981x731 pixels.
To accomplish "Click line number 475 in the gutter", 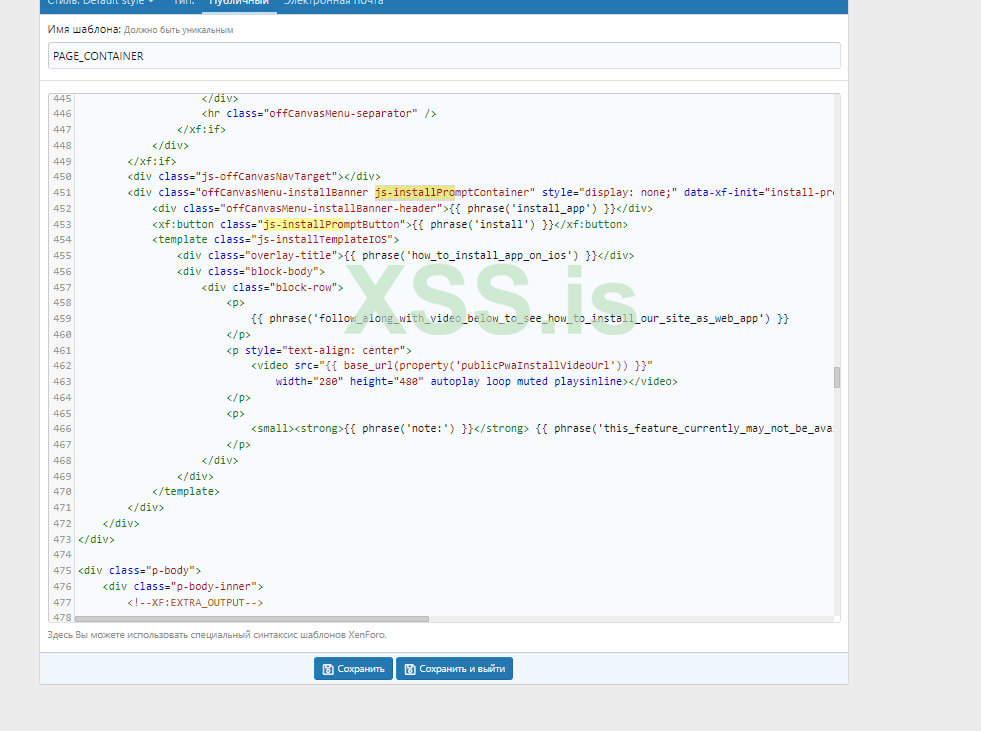I will click(x=62, y=570).
